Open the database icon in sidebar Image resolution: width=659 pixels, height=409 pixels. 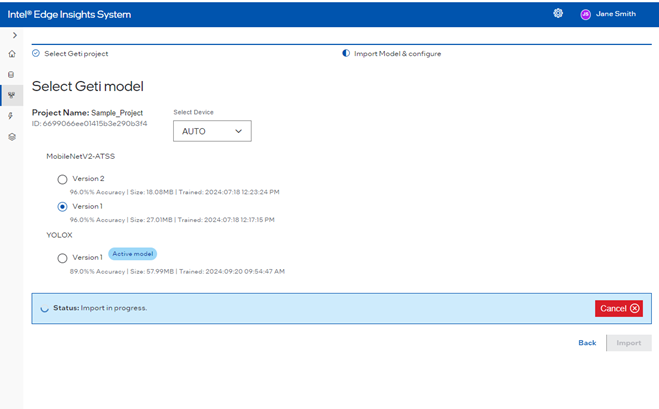tap(11, 74)
